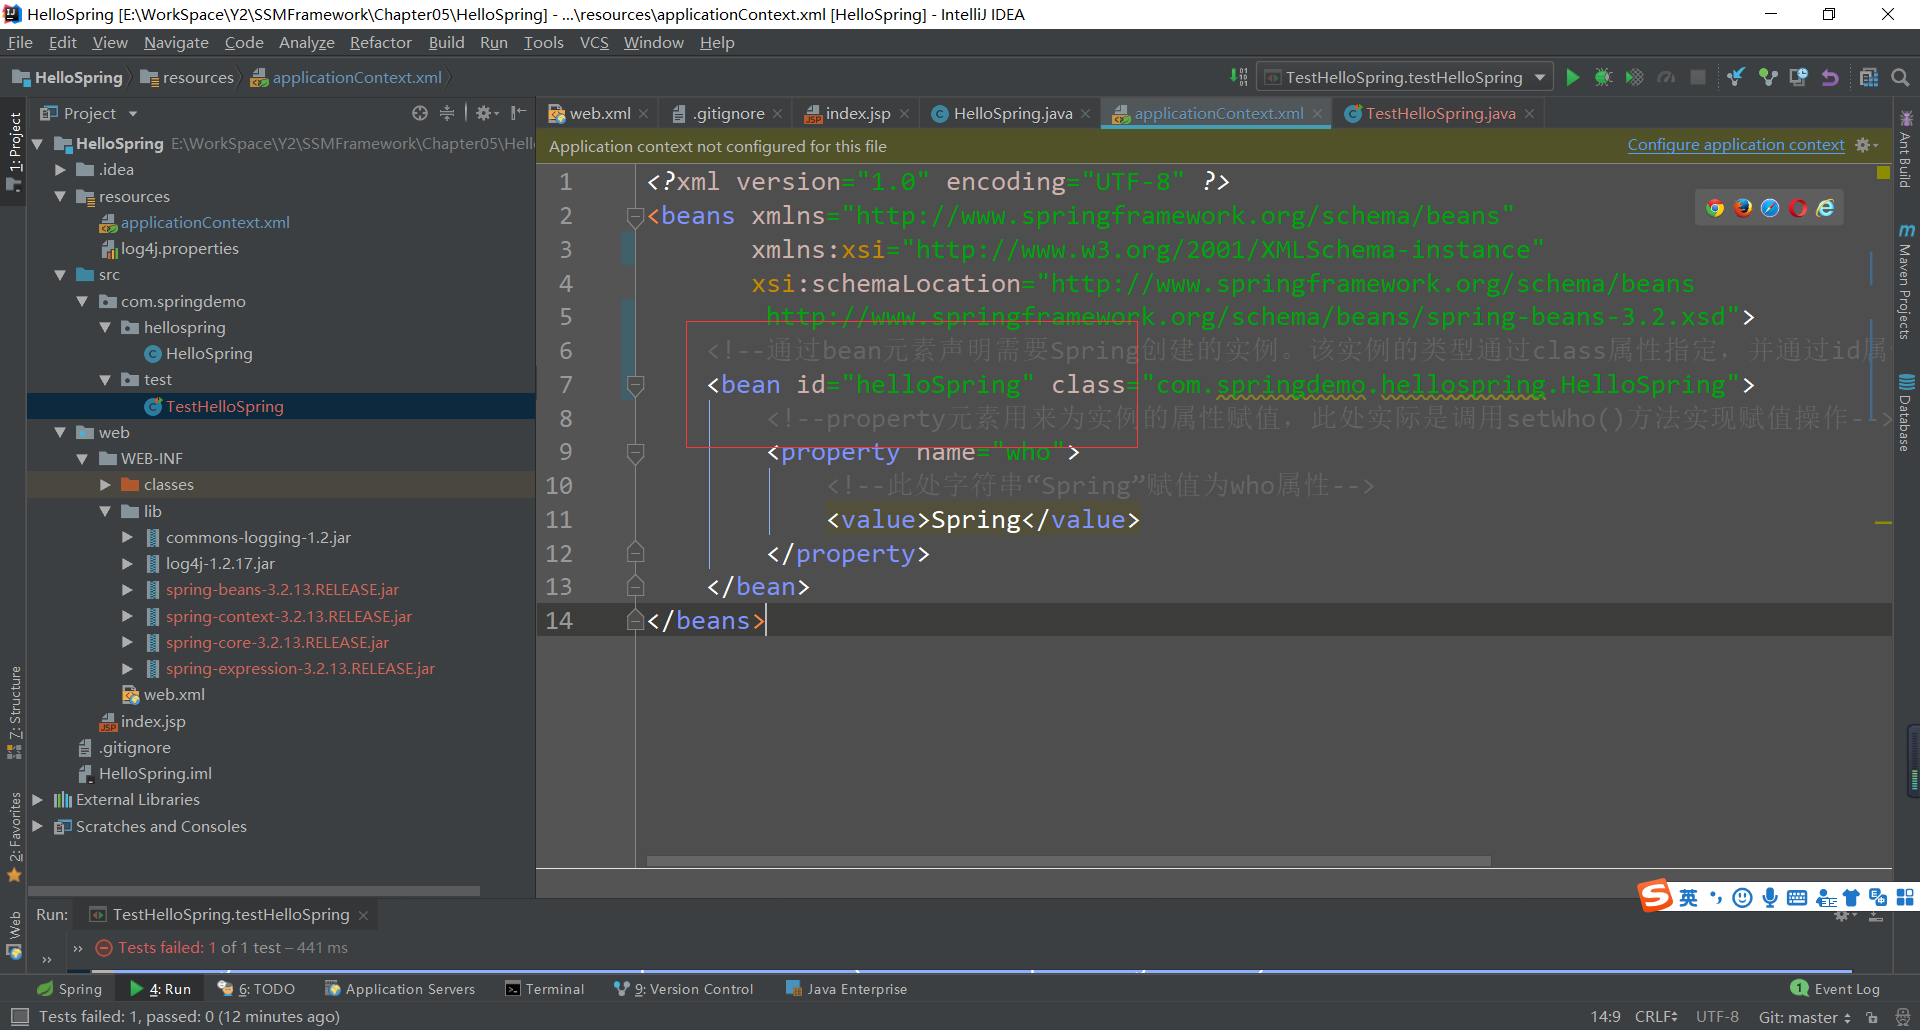This screenshot has height=1030, width=1920.
Task: Click the editor horizontal scrollbar
Action: (x=1068, y=861)
